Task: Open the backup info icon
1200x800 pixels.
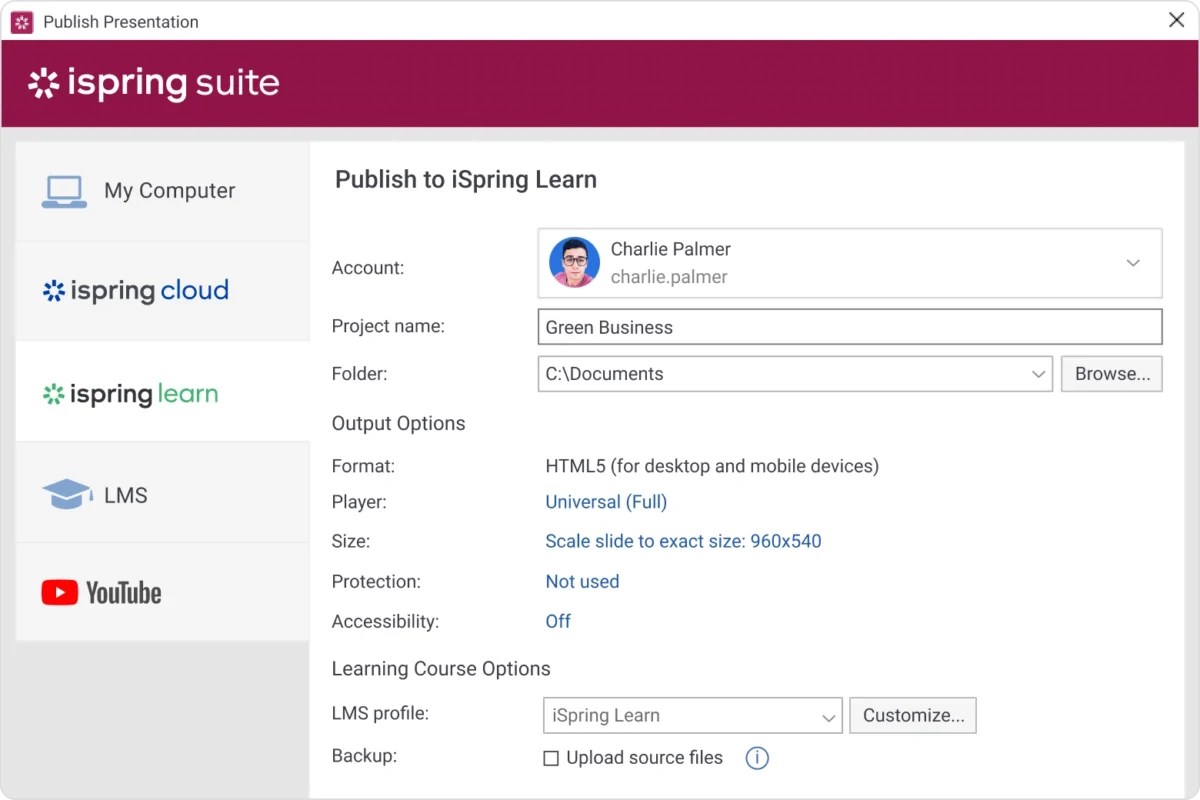Action: point(757,758)
